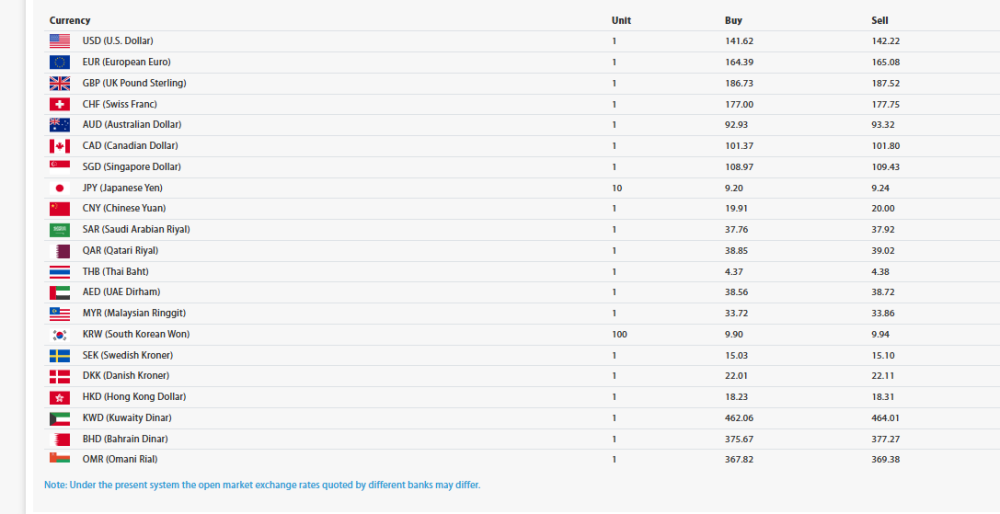The height and width of the screenshot is (514, 1000).
Task: Click the Buy column header
Action: pyautogui.click(x=733, y=20)
